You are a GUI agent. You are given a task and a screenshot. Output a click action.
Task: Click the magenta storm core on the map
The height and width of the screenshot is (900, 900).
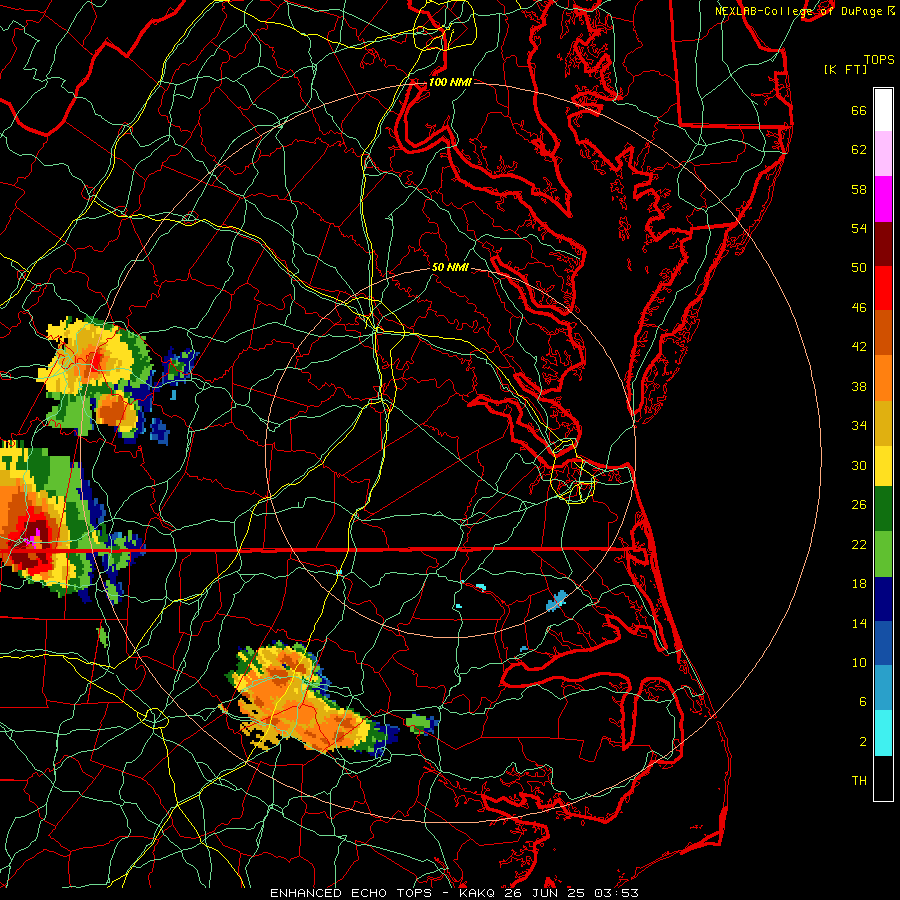click(x=33, y=540)
